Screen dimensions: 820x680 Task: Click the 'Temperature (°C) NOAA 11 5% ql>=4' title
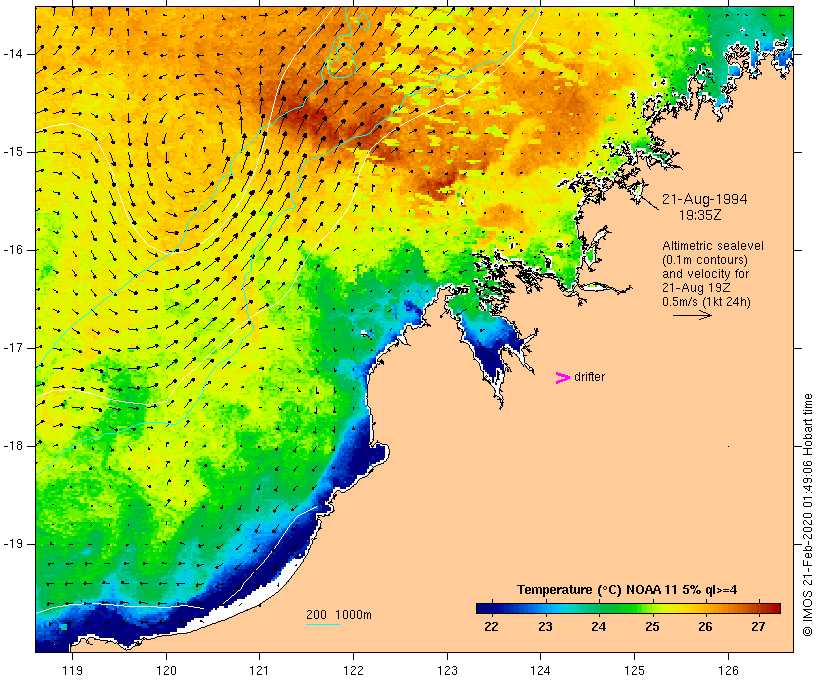coord(627,590)
